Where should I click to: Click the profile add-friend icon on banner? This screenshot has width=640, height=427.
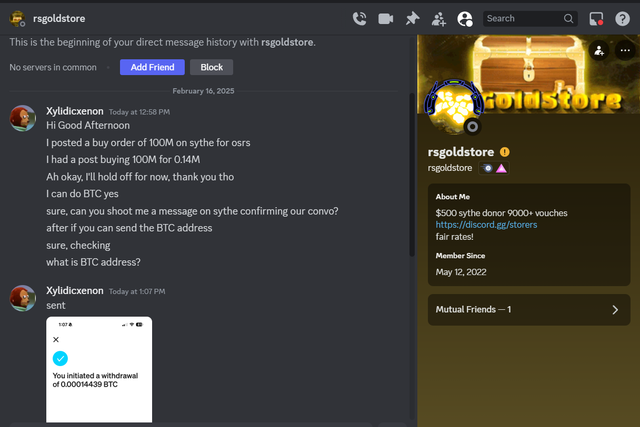(x=599, y=51)
